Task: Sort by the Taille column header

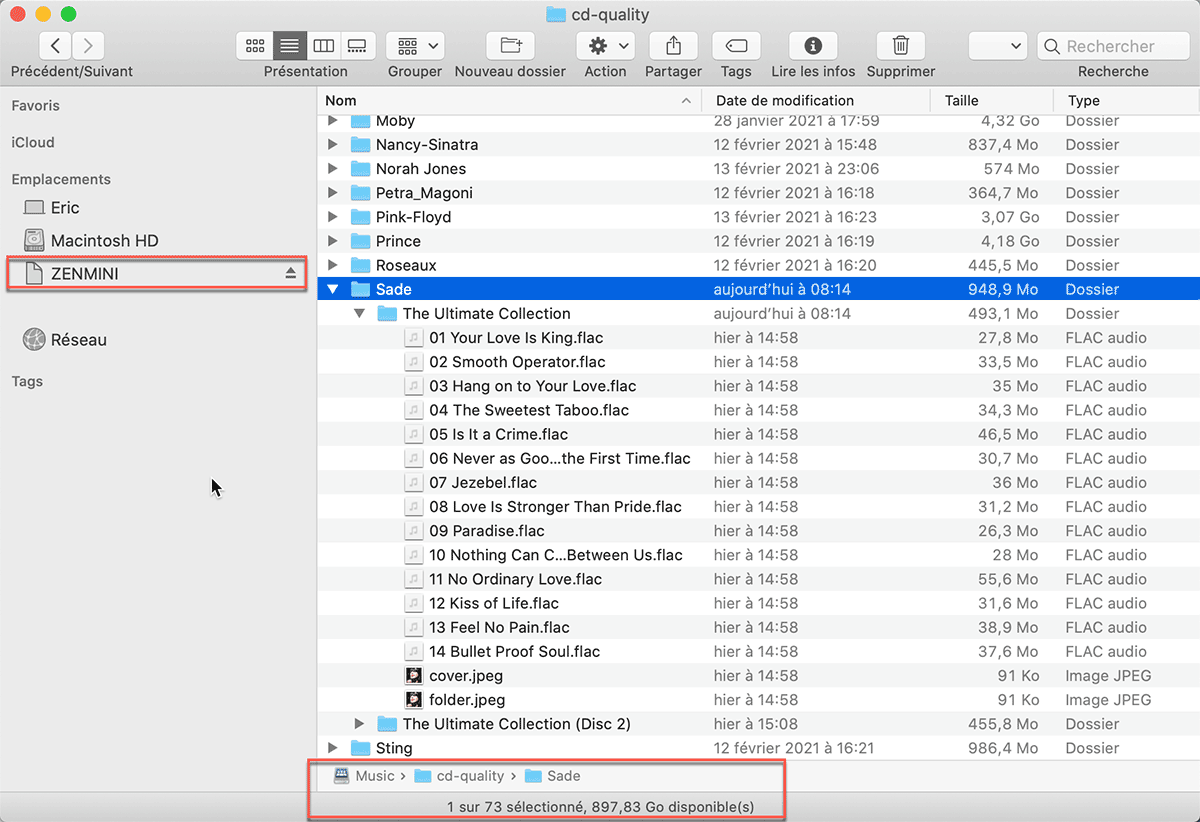Action: coord(992,100)
